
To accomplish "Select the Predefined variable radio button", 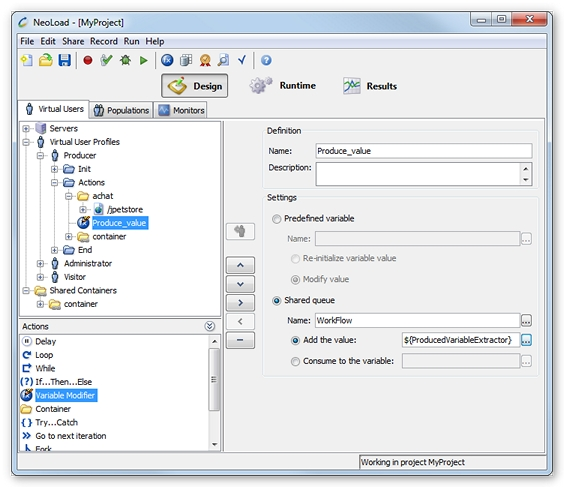I will coord(276,219).
